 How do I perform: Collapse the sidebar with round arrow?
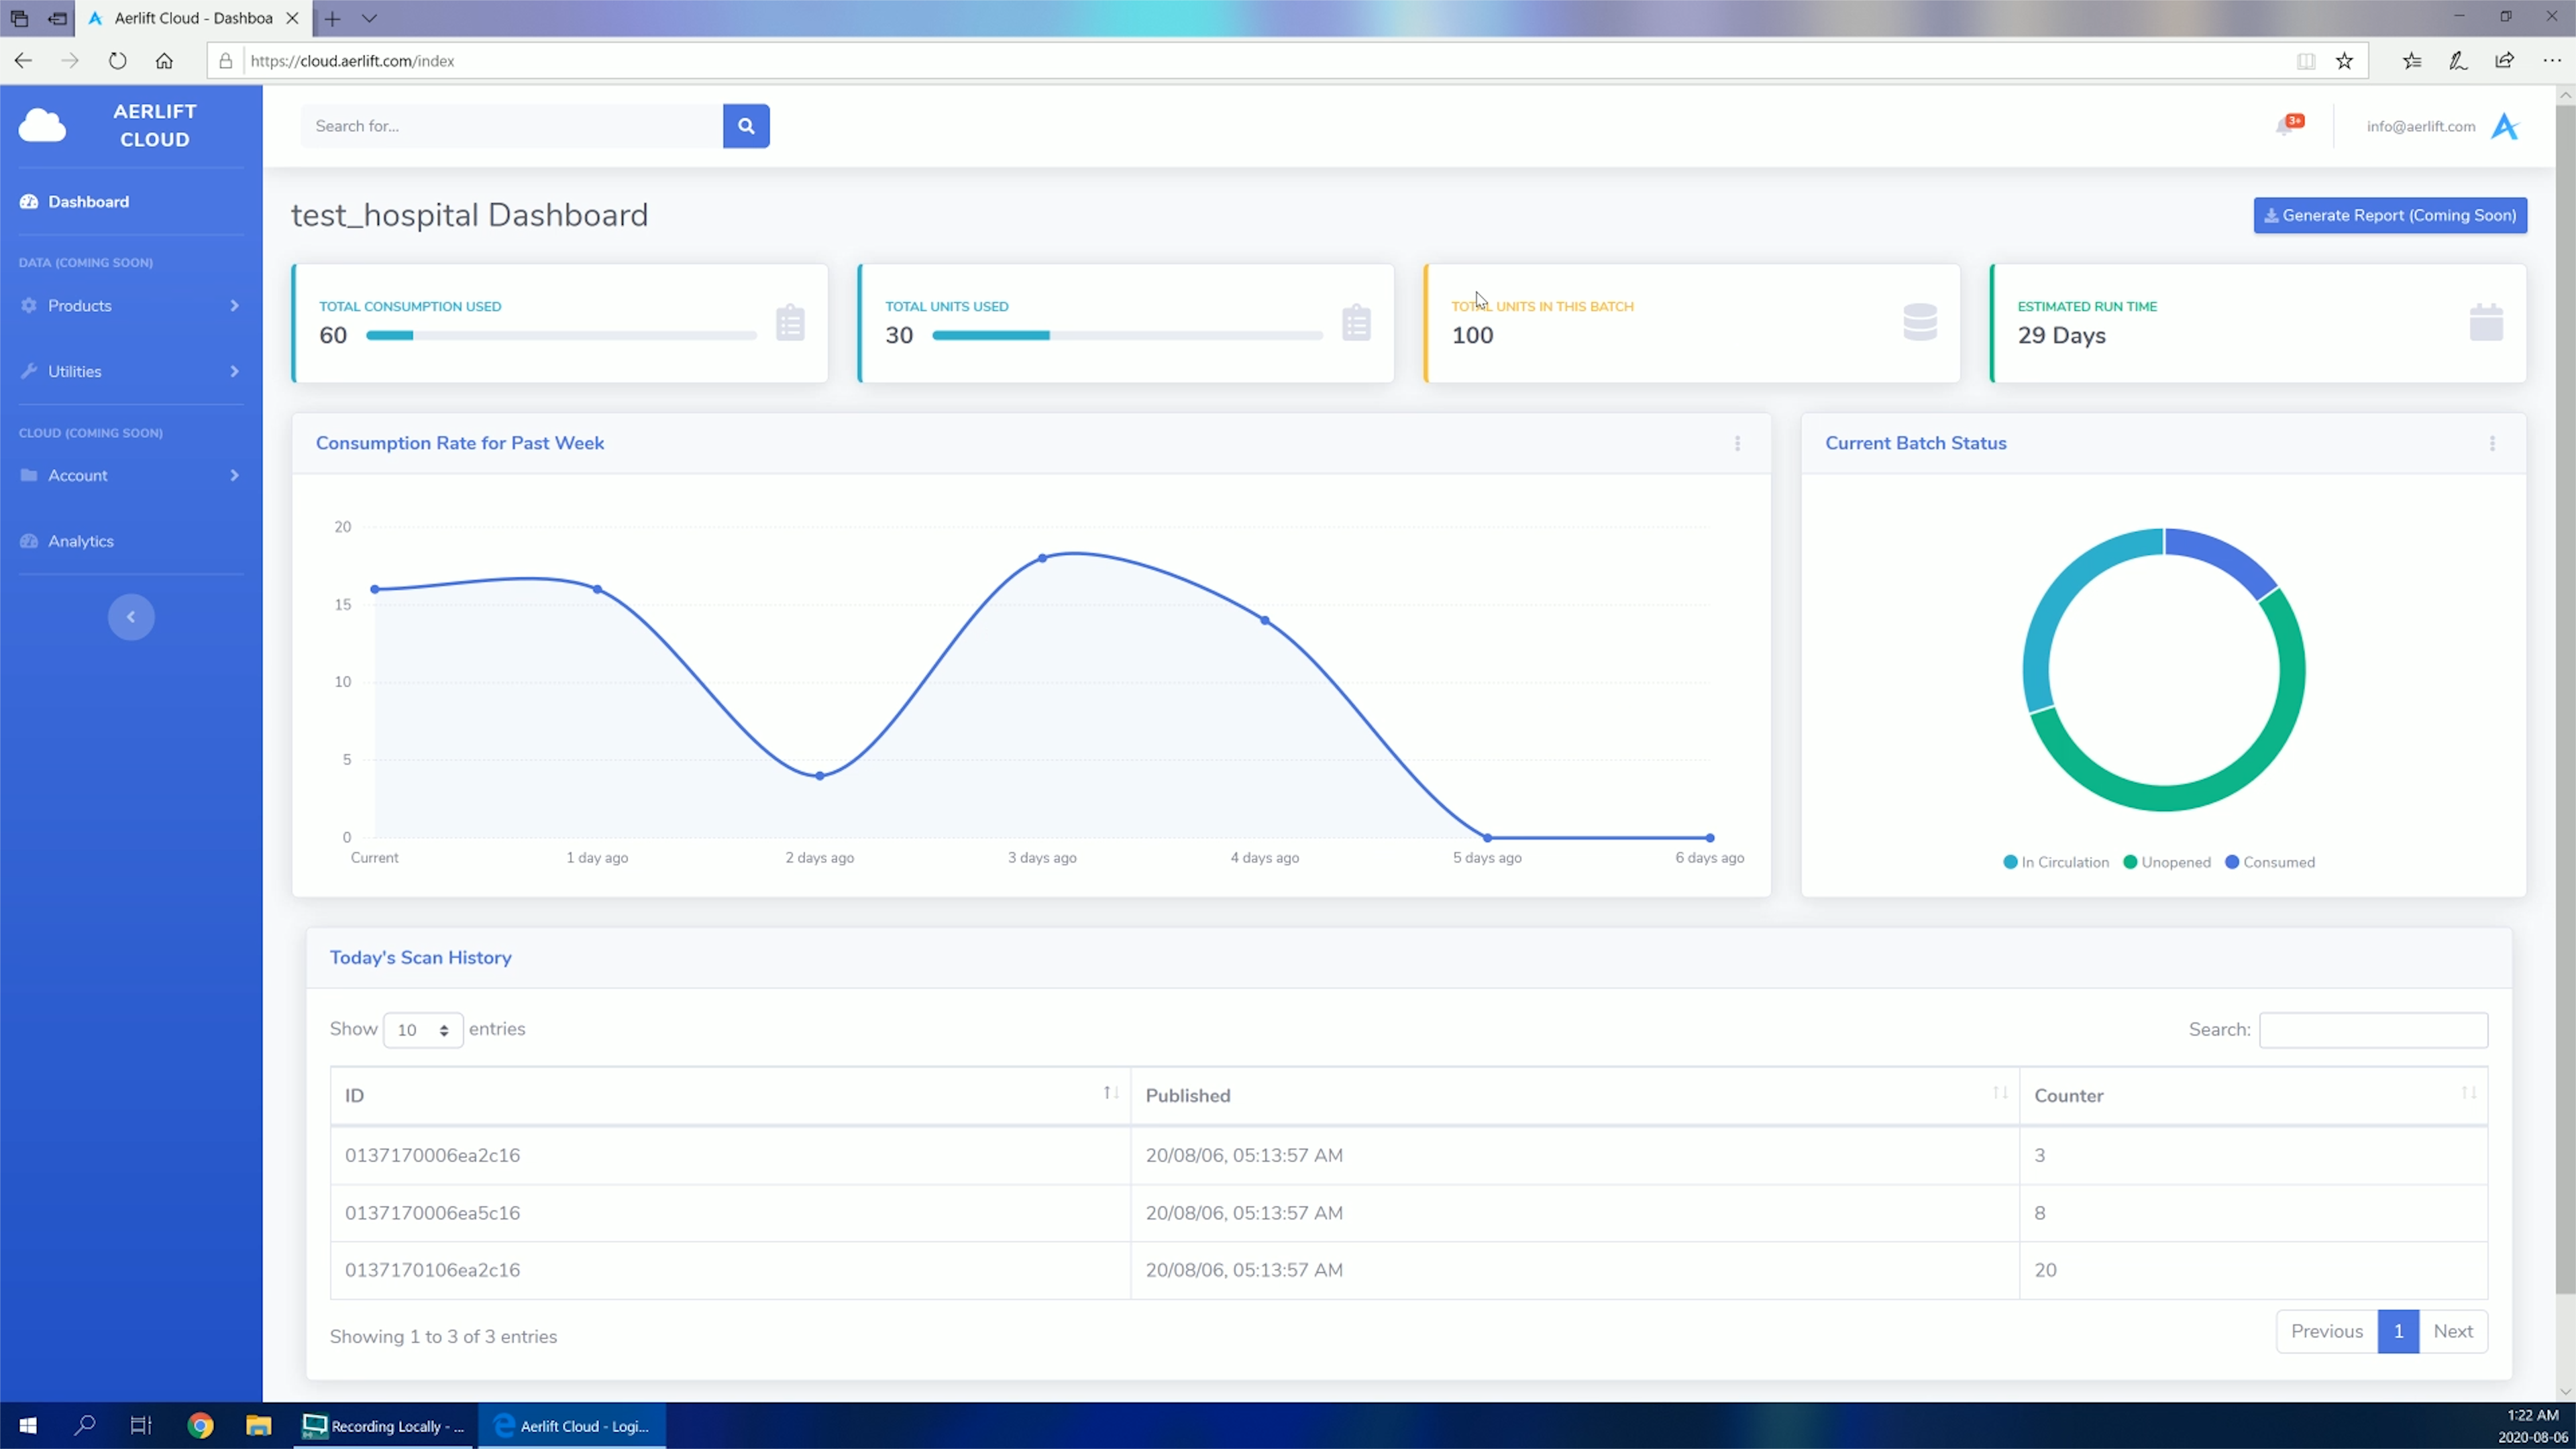point(131,617)
